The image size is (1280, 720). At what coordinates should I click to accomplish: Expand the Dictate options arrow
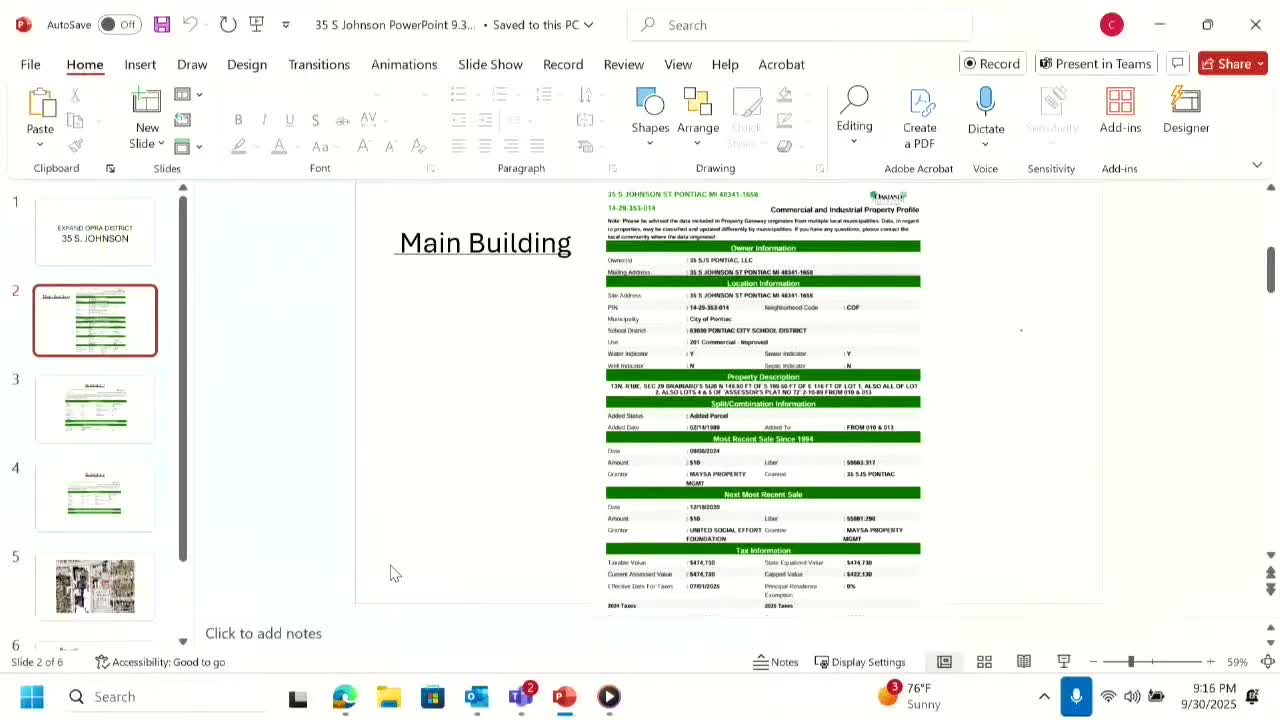pyautogui.click(x=986, y=144)
